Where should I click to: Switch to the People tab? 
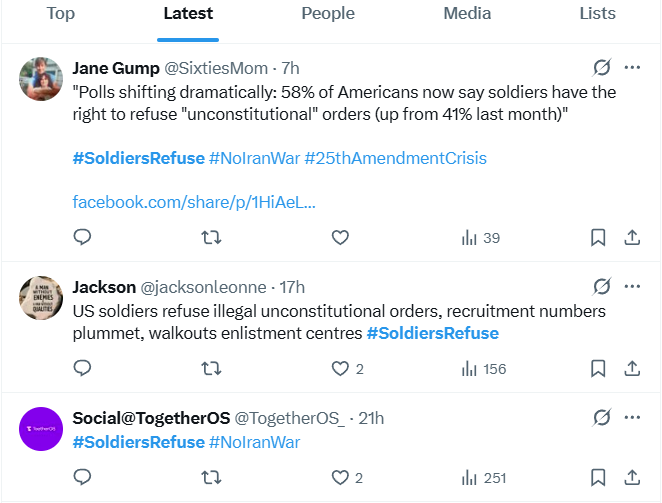tap(328, 14)
